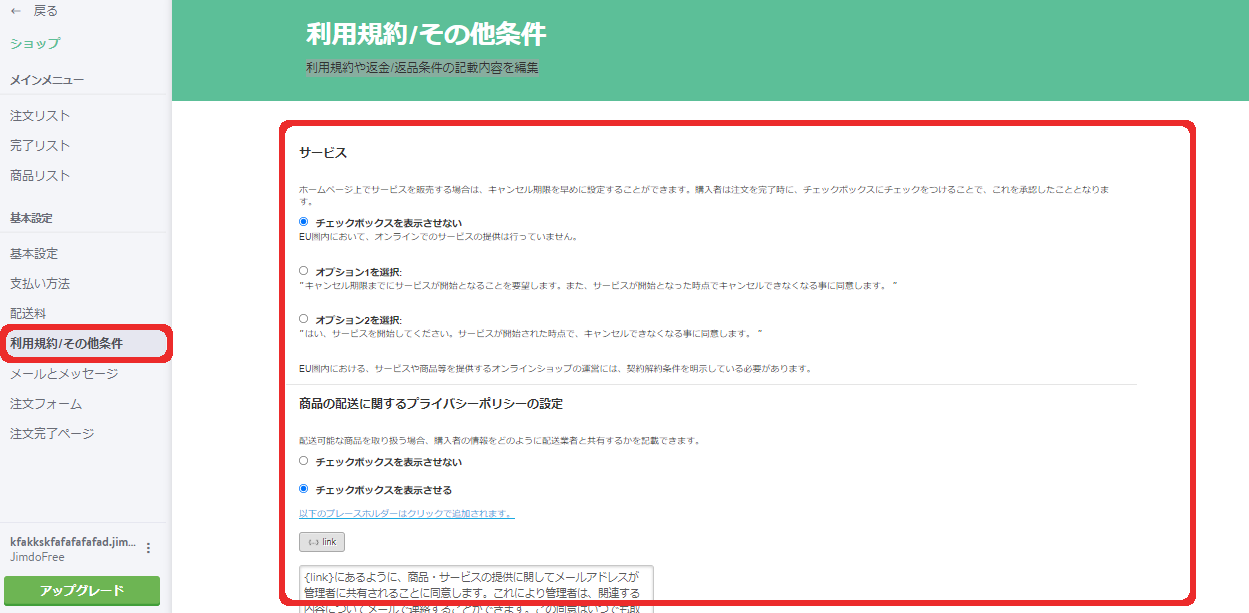Select オプション2を選択 radio button

[304, 319]
